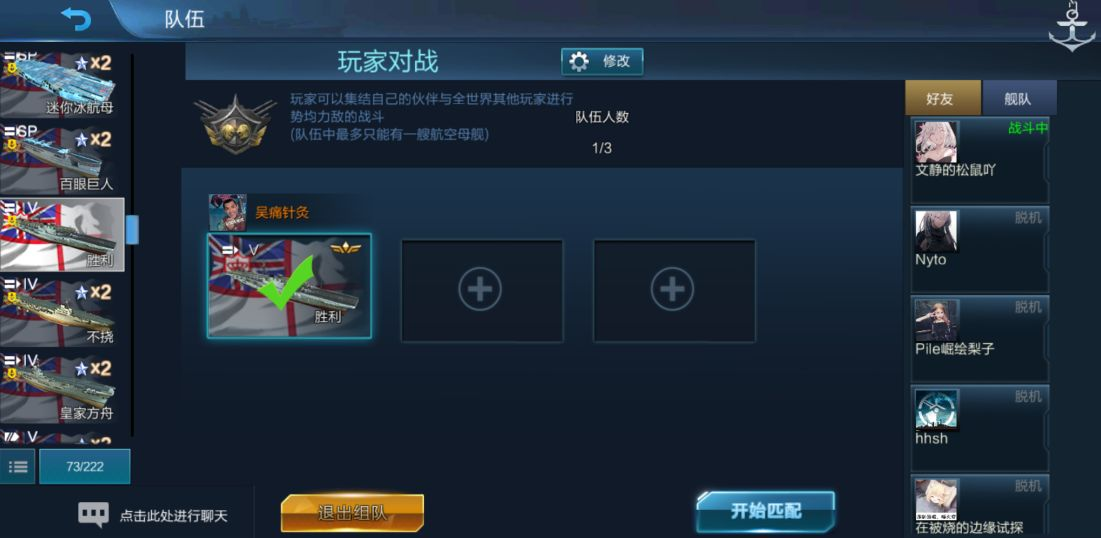Viewport: 1101px width, 538px height.
Task: Select the 好友 tab
Action: (942, 99)
